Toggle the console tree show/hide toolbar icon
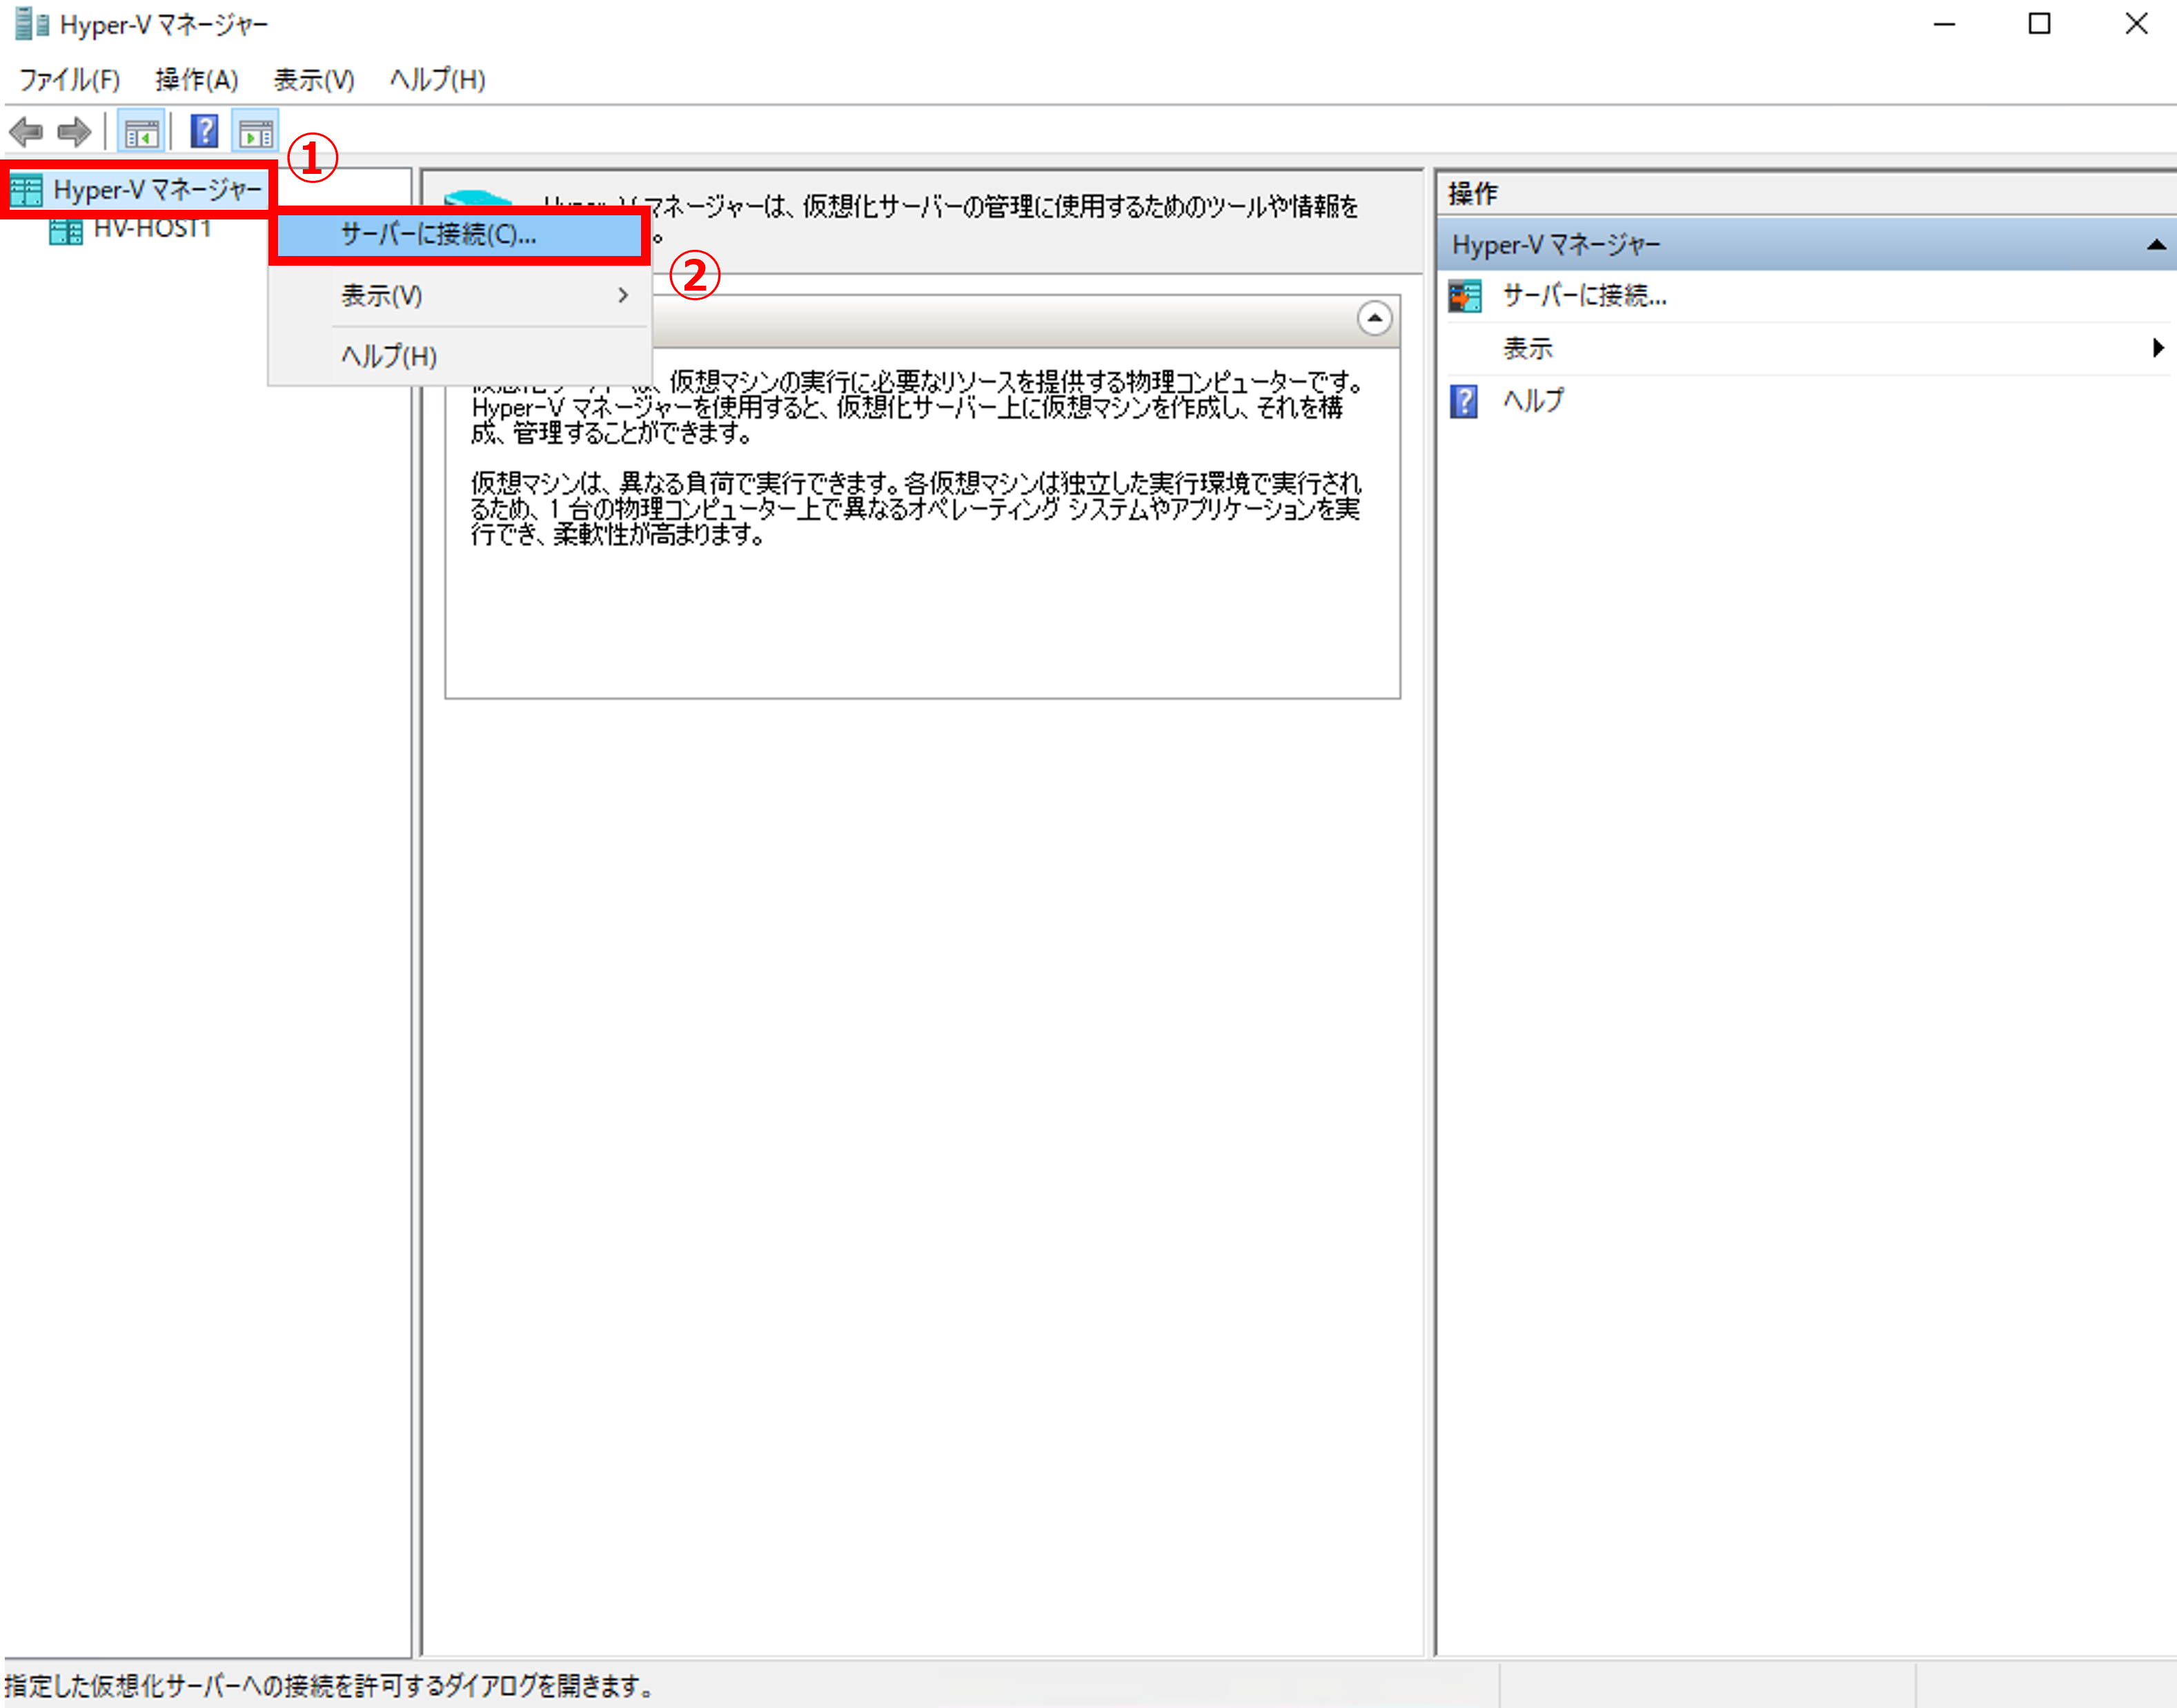The width and height of the screenshot is (2177, 1708). tap(141, 131)
